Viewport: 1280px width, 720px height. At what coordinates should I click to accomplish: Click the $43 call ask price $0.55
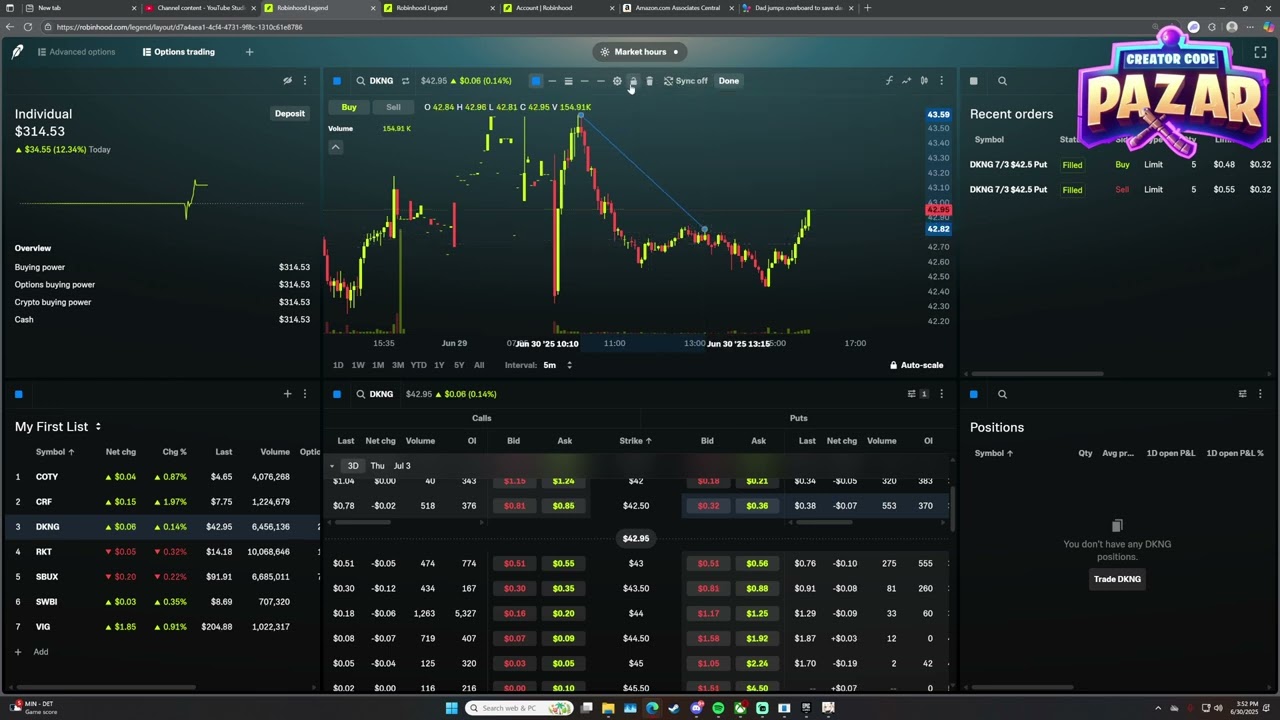pyautogui.click(x=564, y=563)
